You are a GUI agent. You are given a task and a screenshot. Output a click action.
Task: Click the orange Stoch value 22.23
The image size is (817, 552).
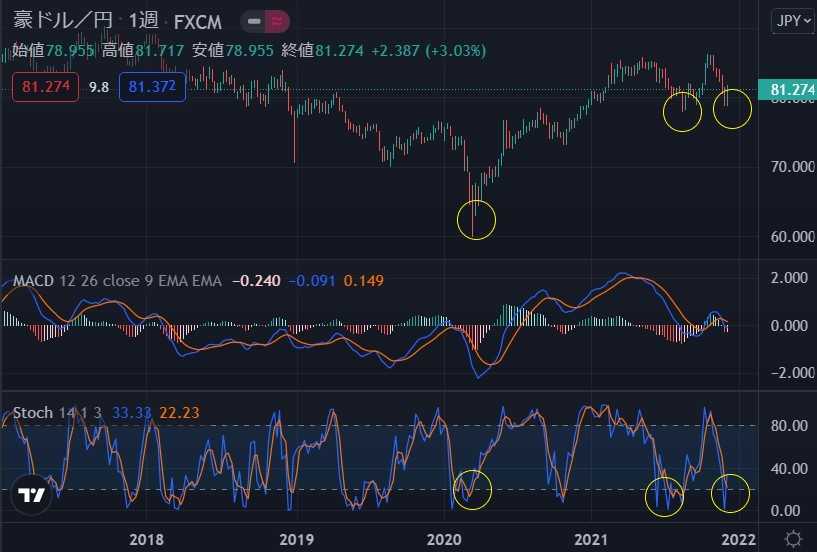[x=179, y=413]
